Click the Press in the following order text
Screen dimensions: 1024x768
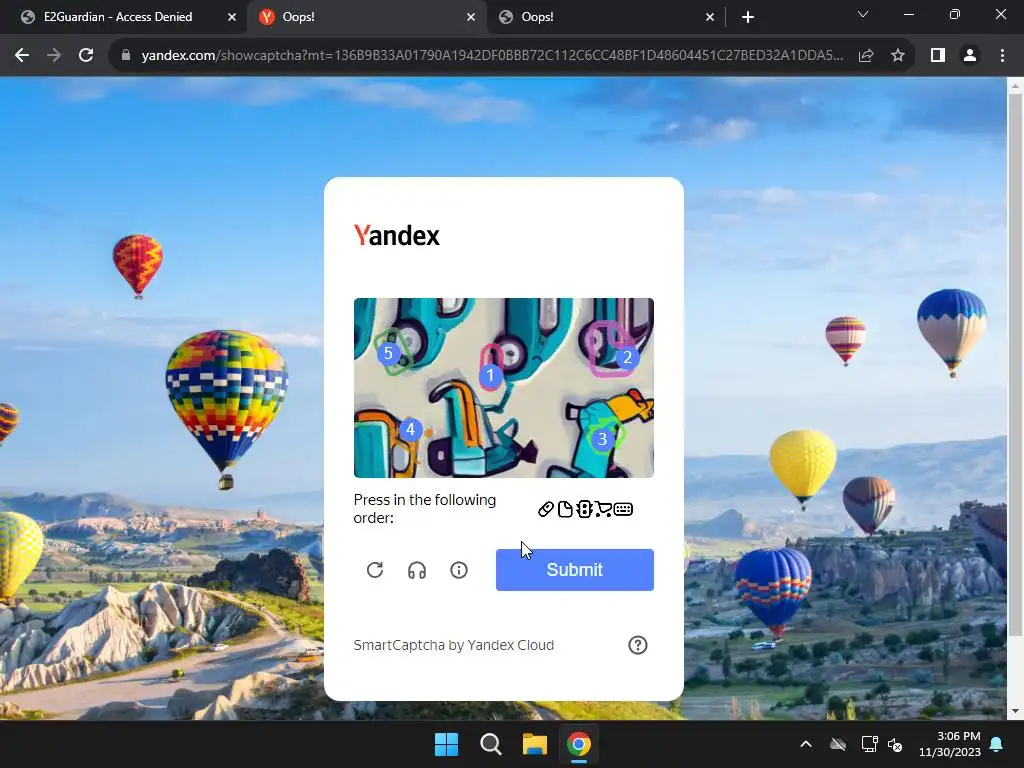tap(424, 509)
